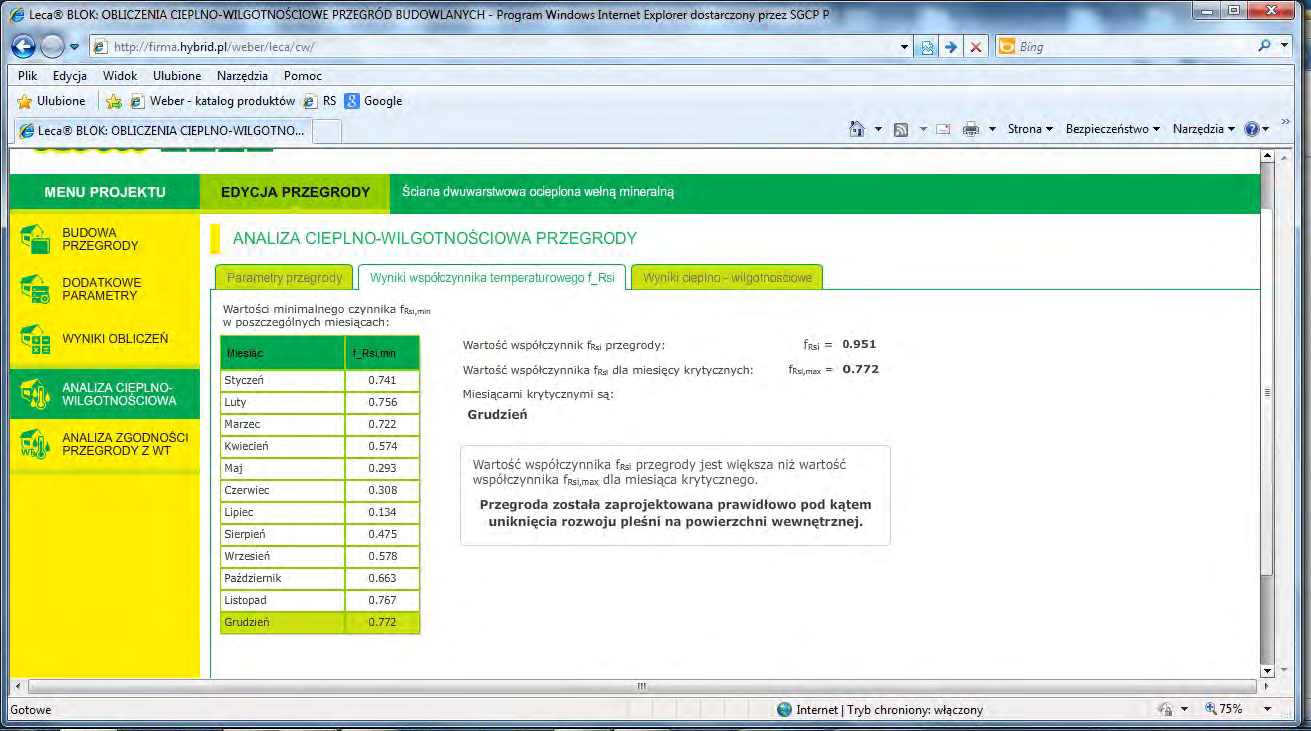Switch to Parametry przegrody tab
This screenshot has width=1311, height=731.
tap(284, 278)
